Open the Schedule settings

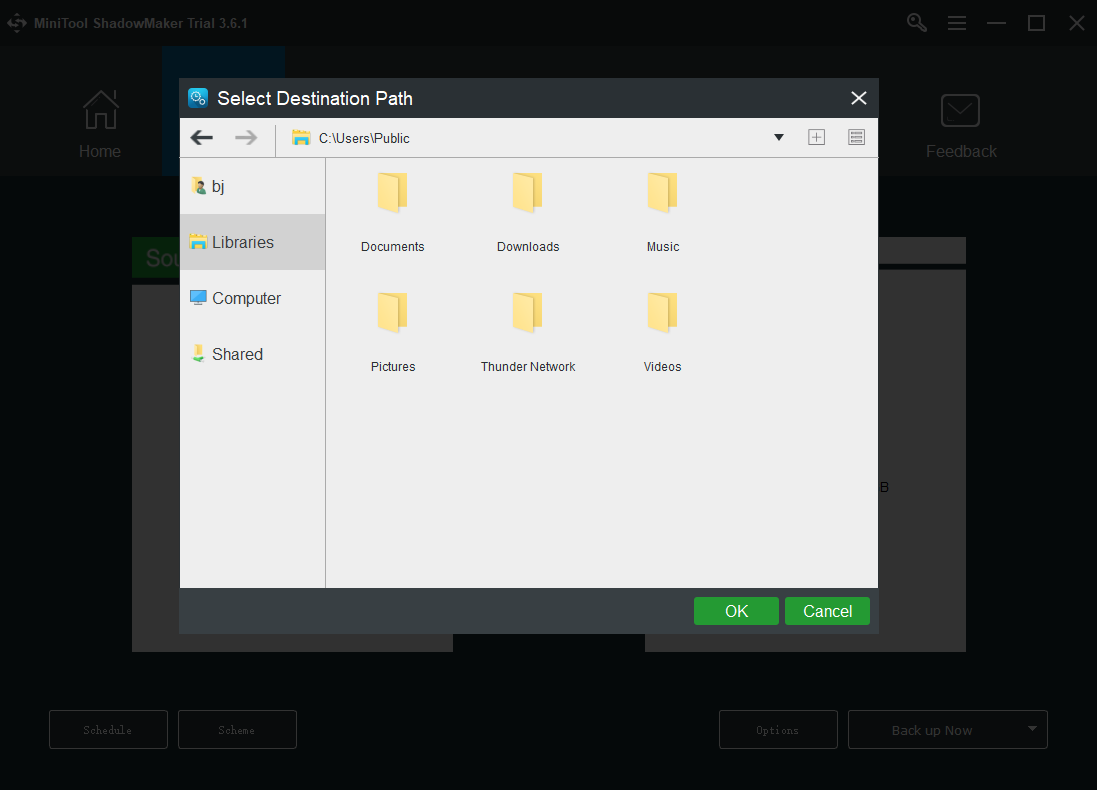(x=108, y=729)
